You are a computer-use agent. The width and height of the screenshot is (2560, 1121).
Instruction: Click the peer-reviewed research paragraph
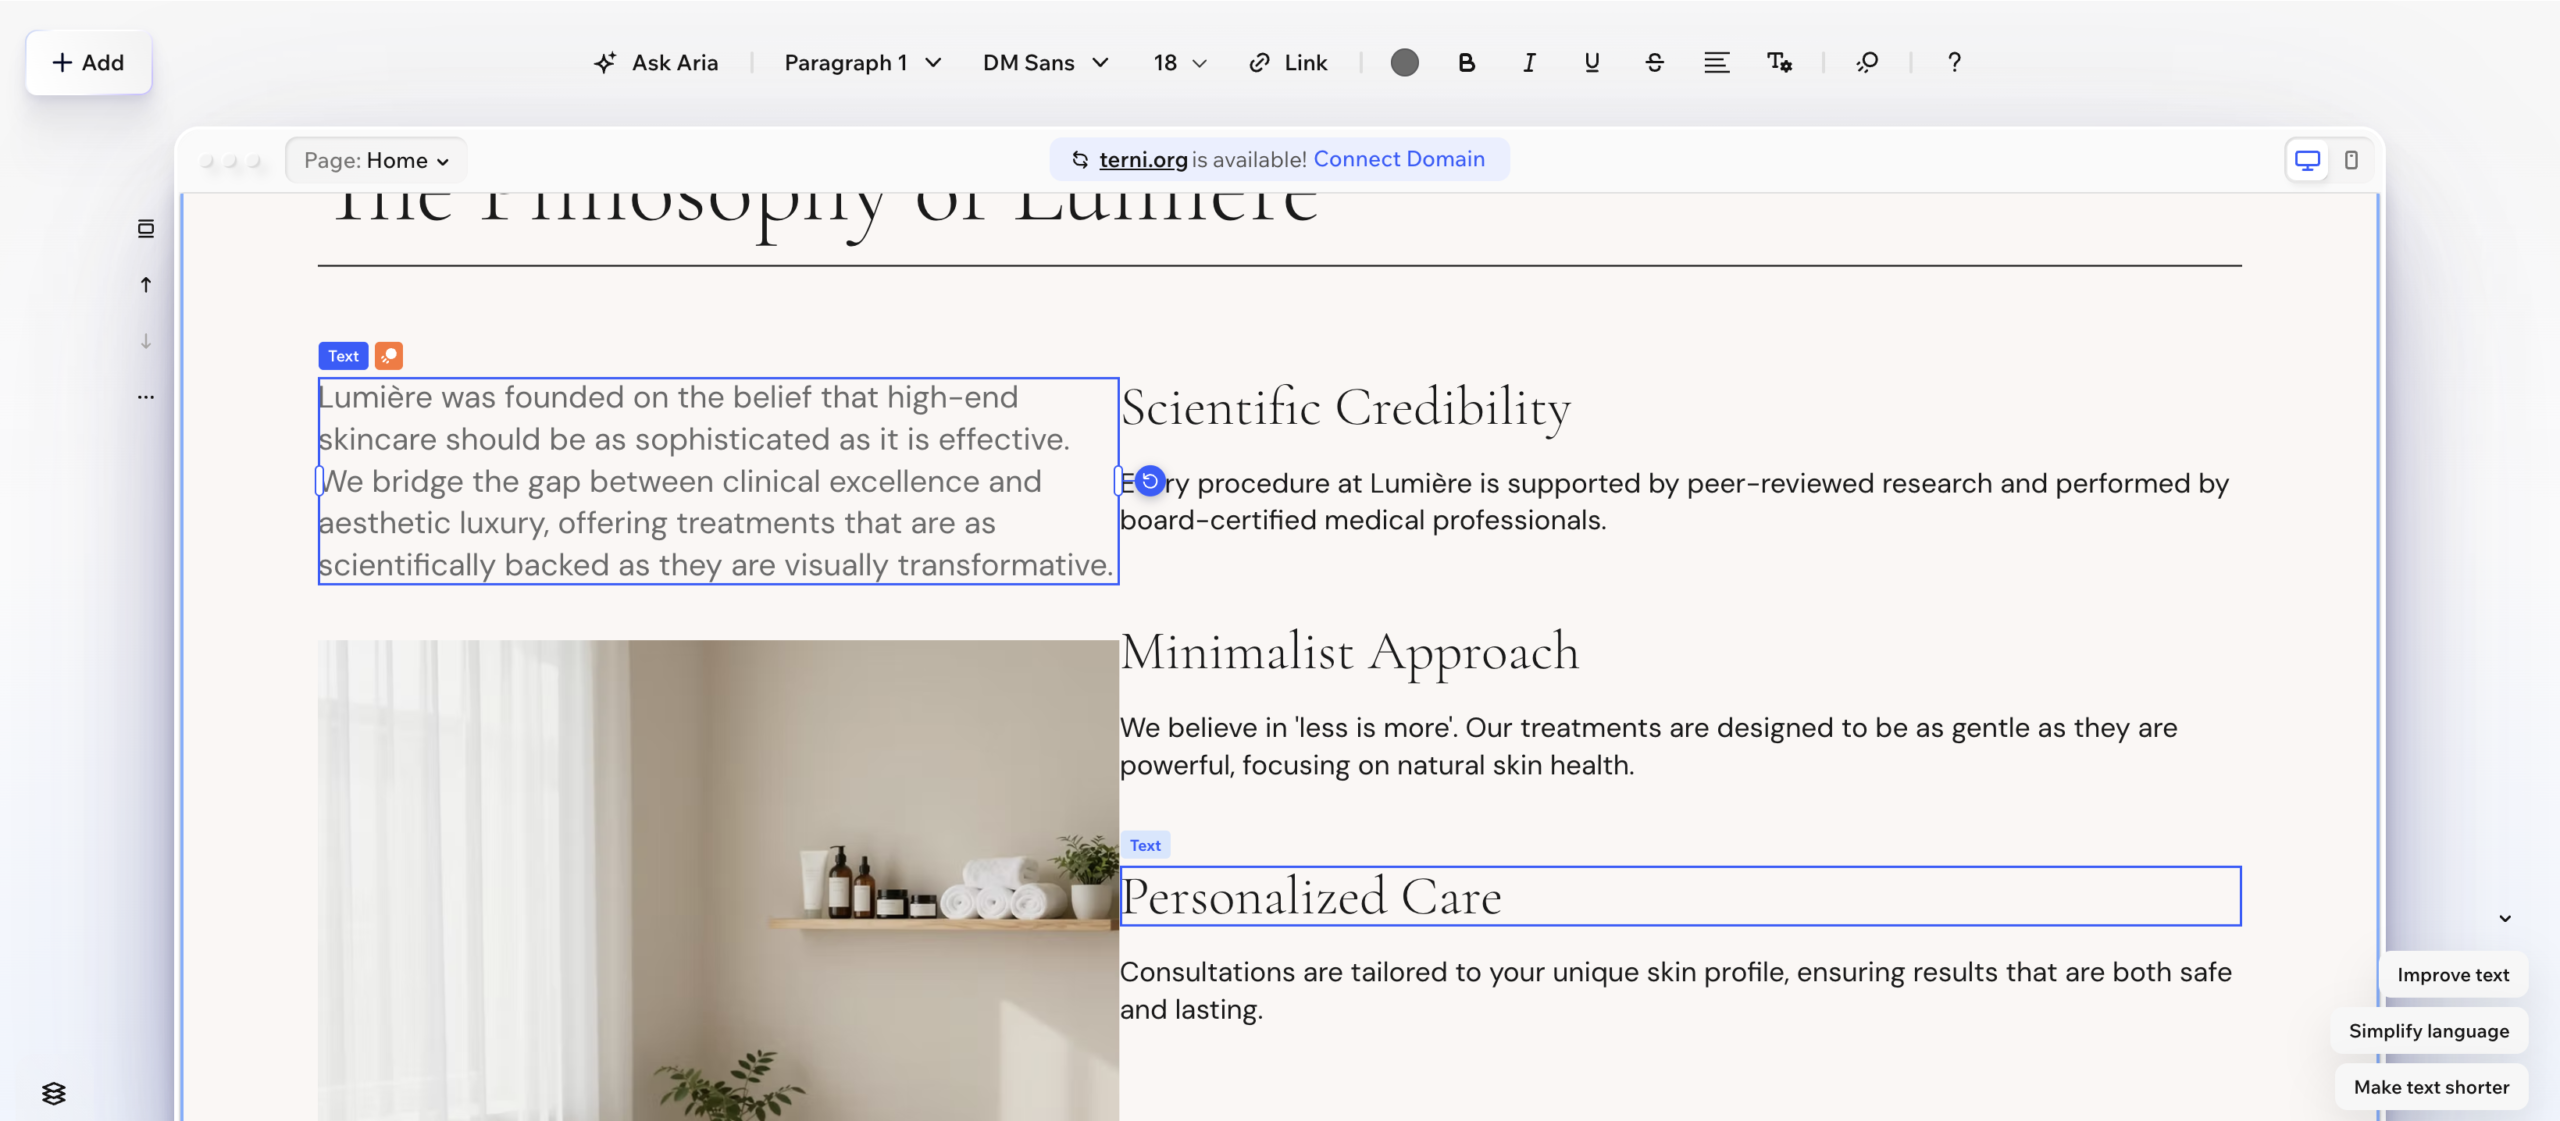tap(1674, 502)
